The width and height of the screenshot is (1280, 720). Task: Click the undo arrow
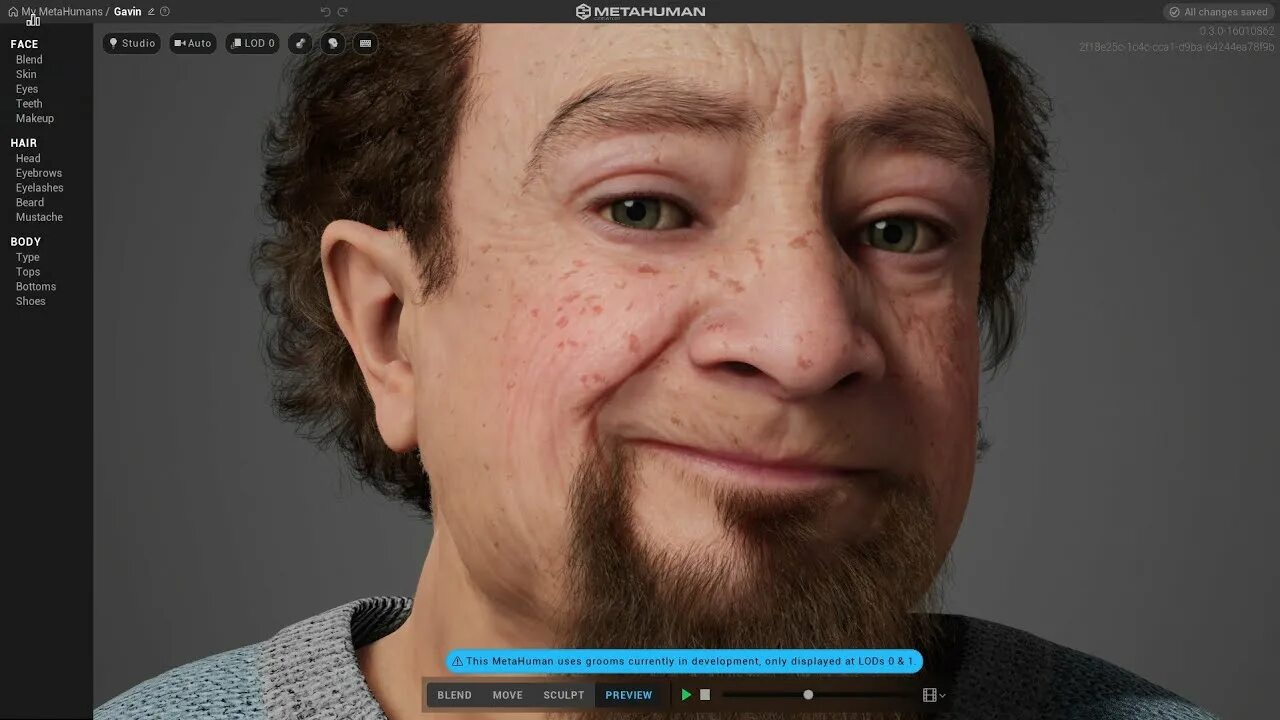pos(325,12)
